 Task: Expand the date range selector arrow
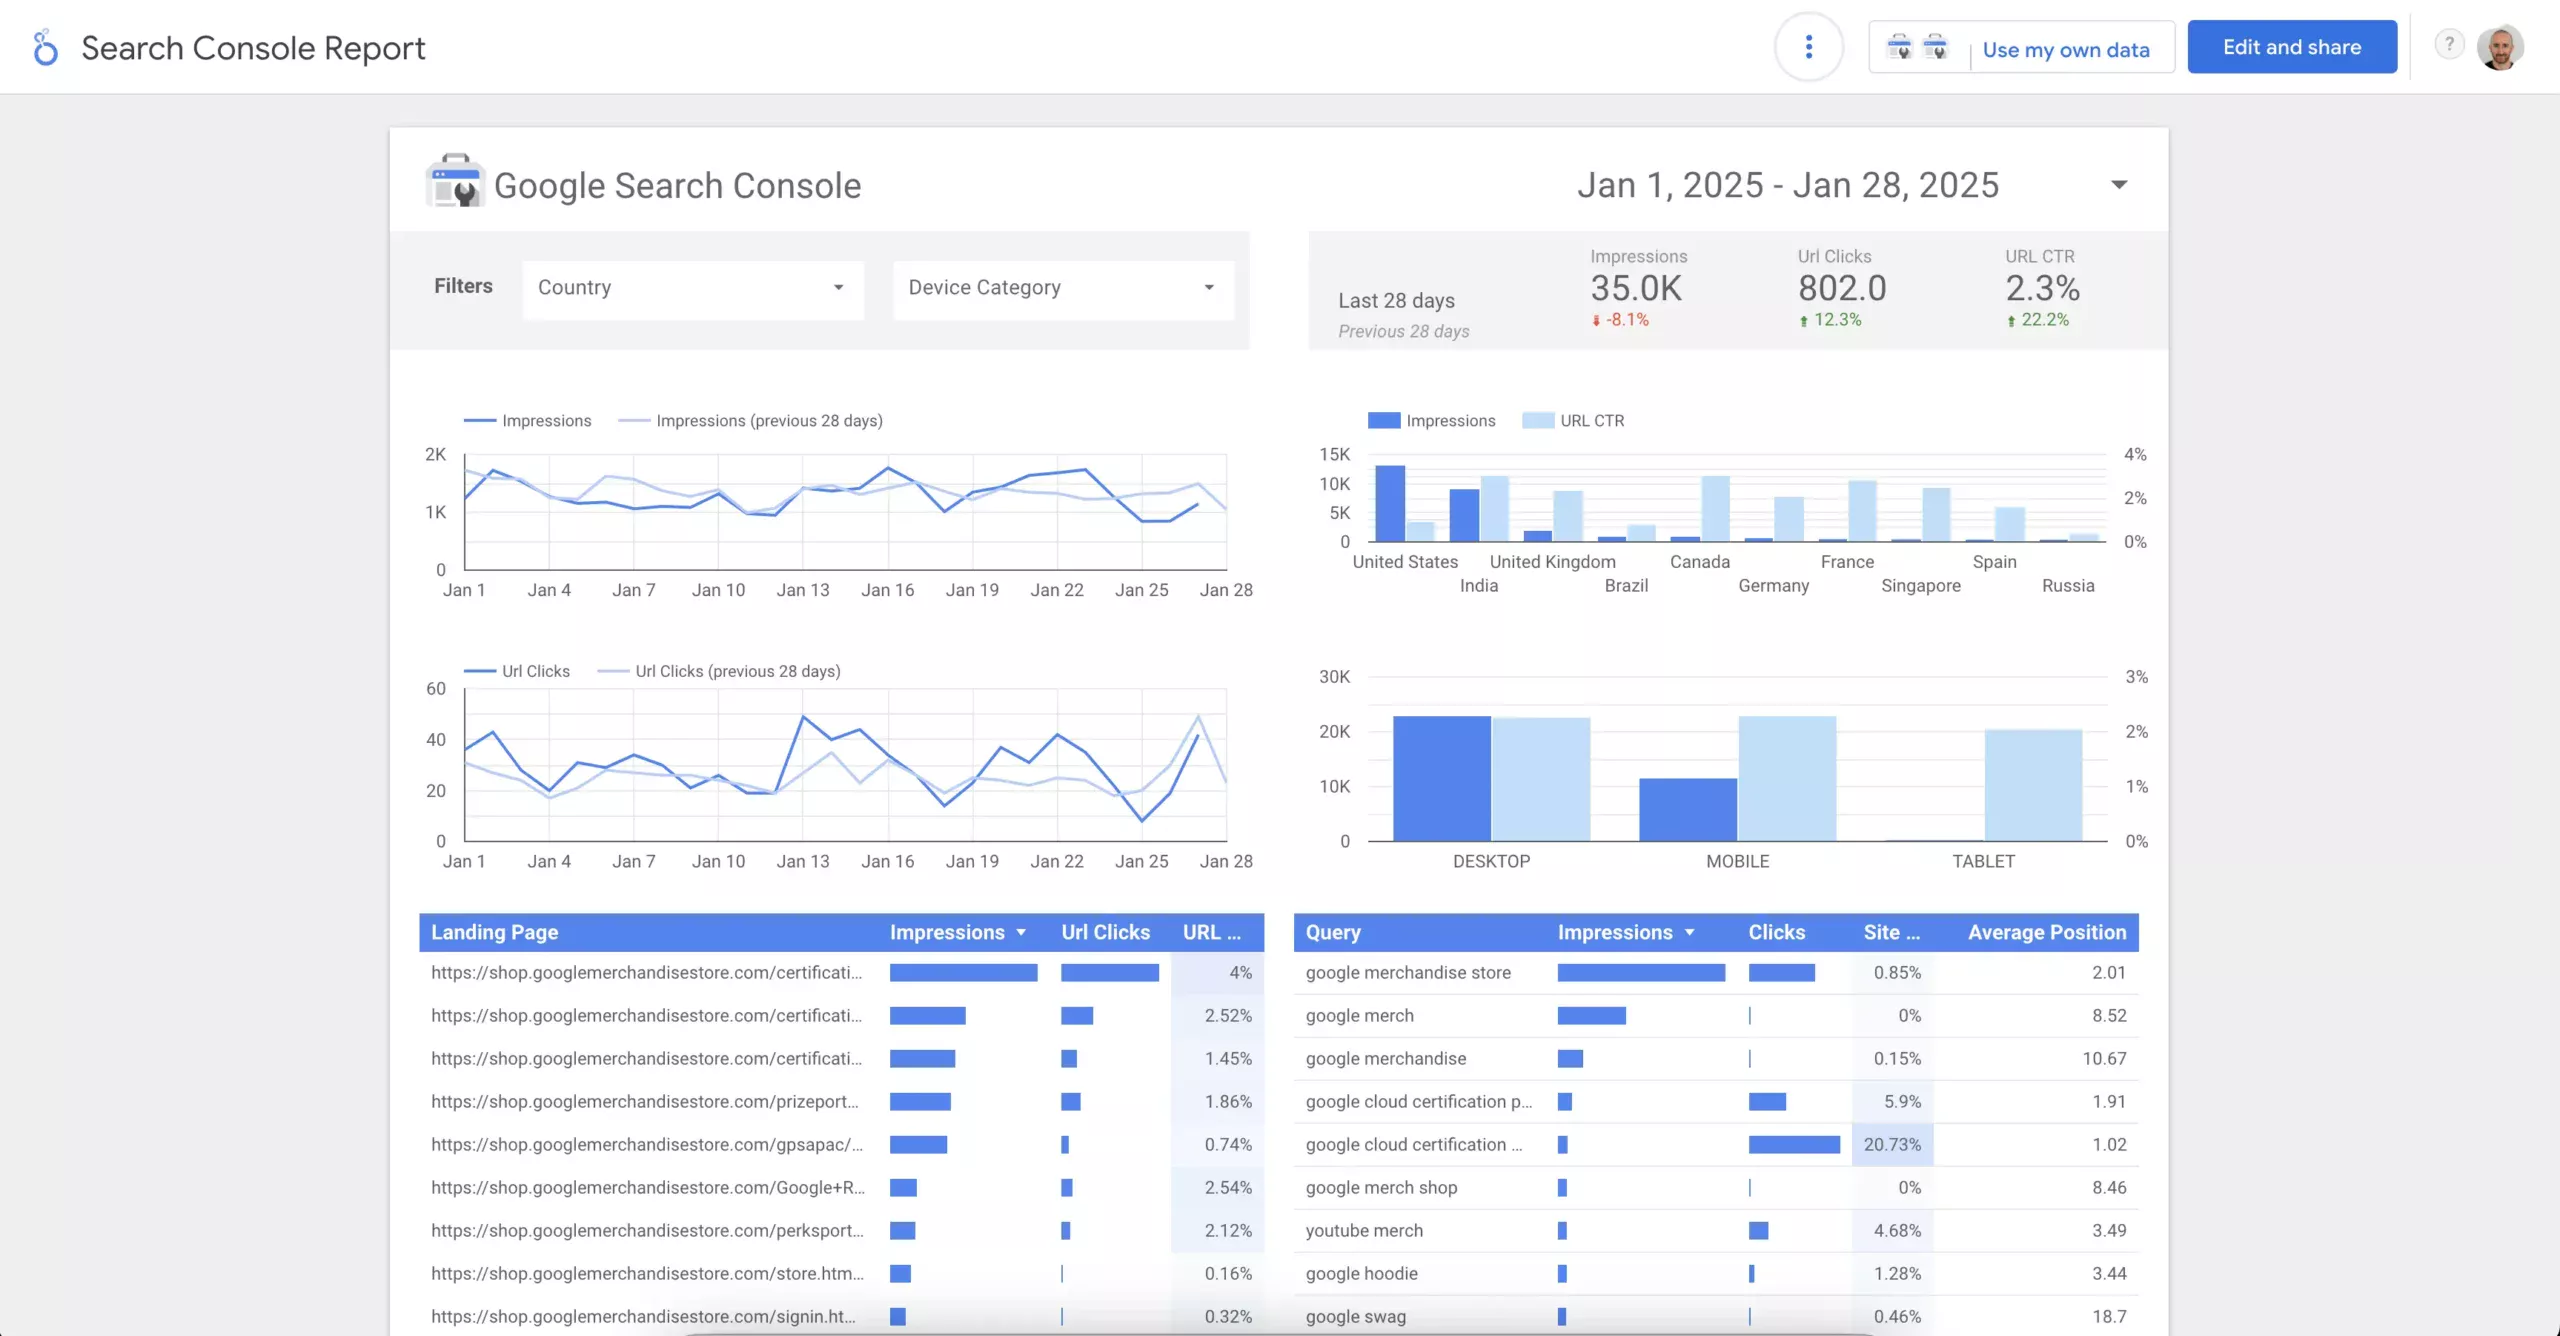pyautogui.click(x=2118, y=185)
